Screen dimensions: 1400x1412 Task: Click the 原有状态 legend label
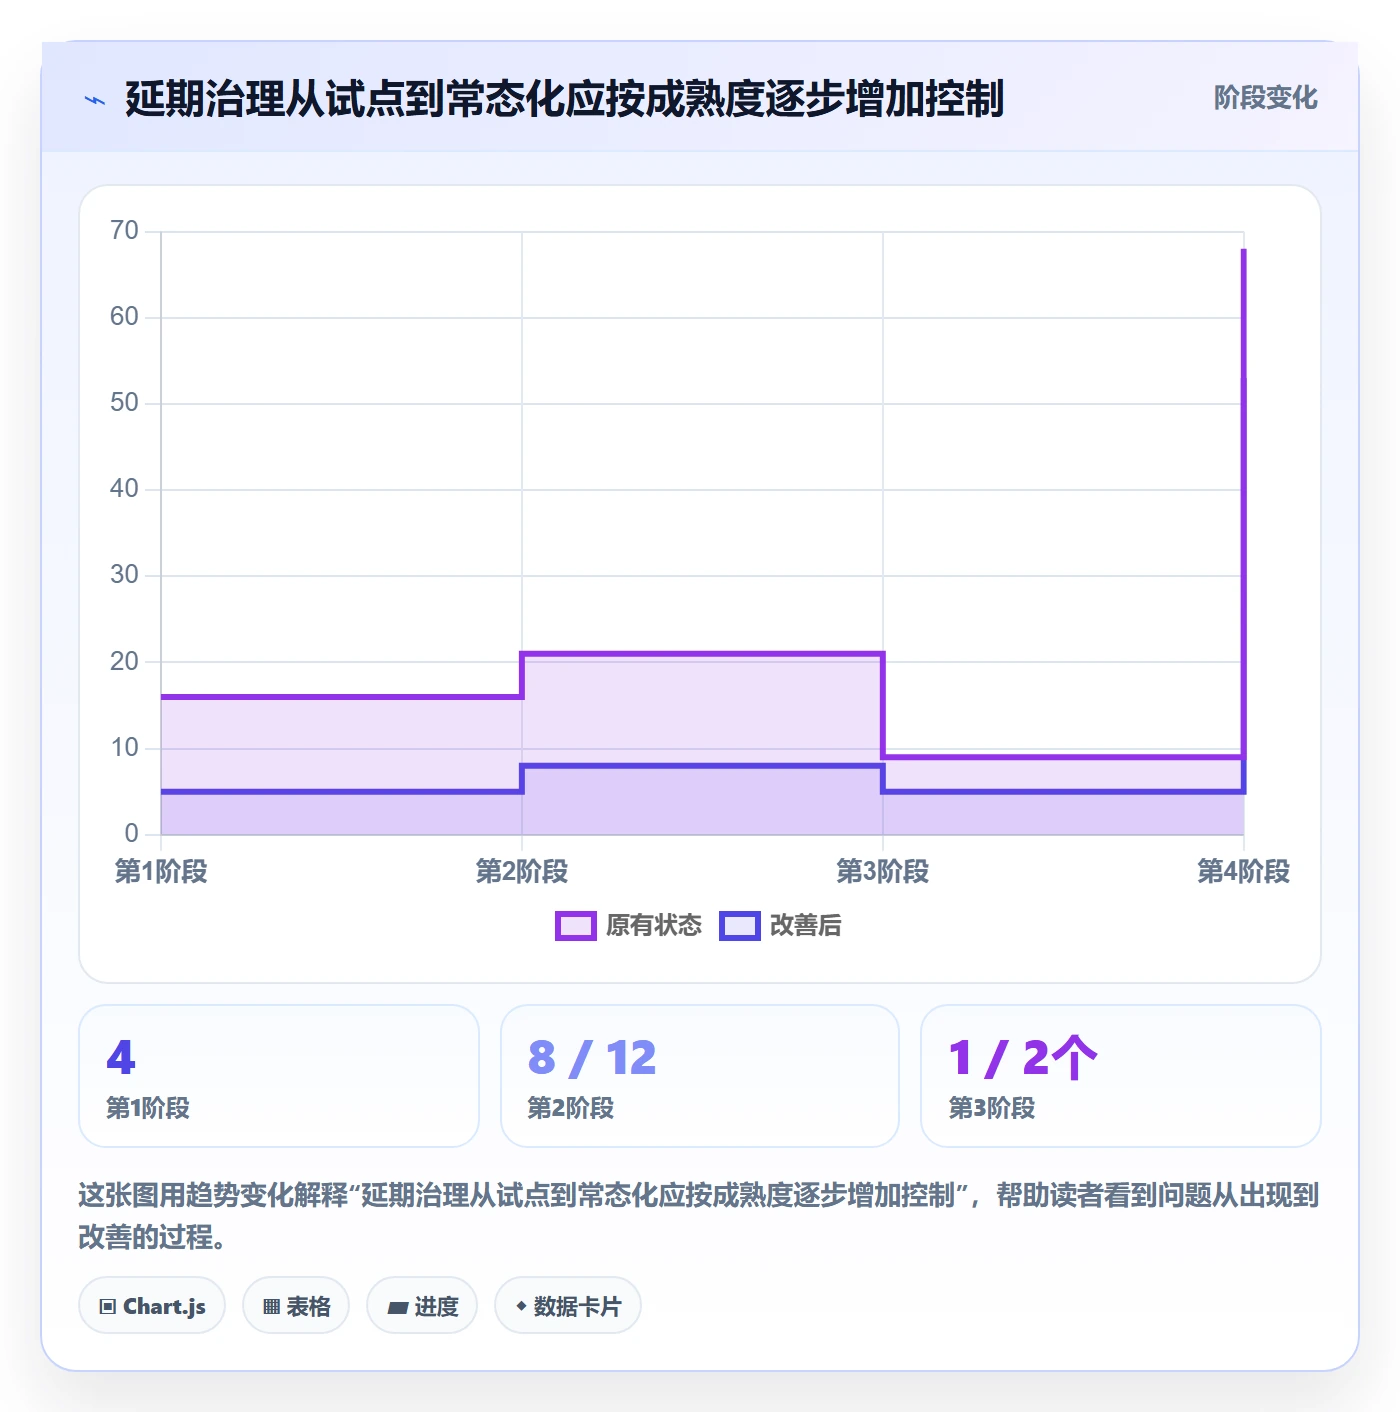pos(654,926)
